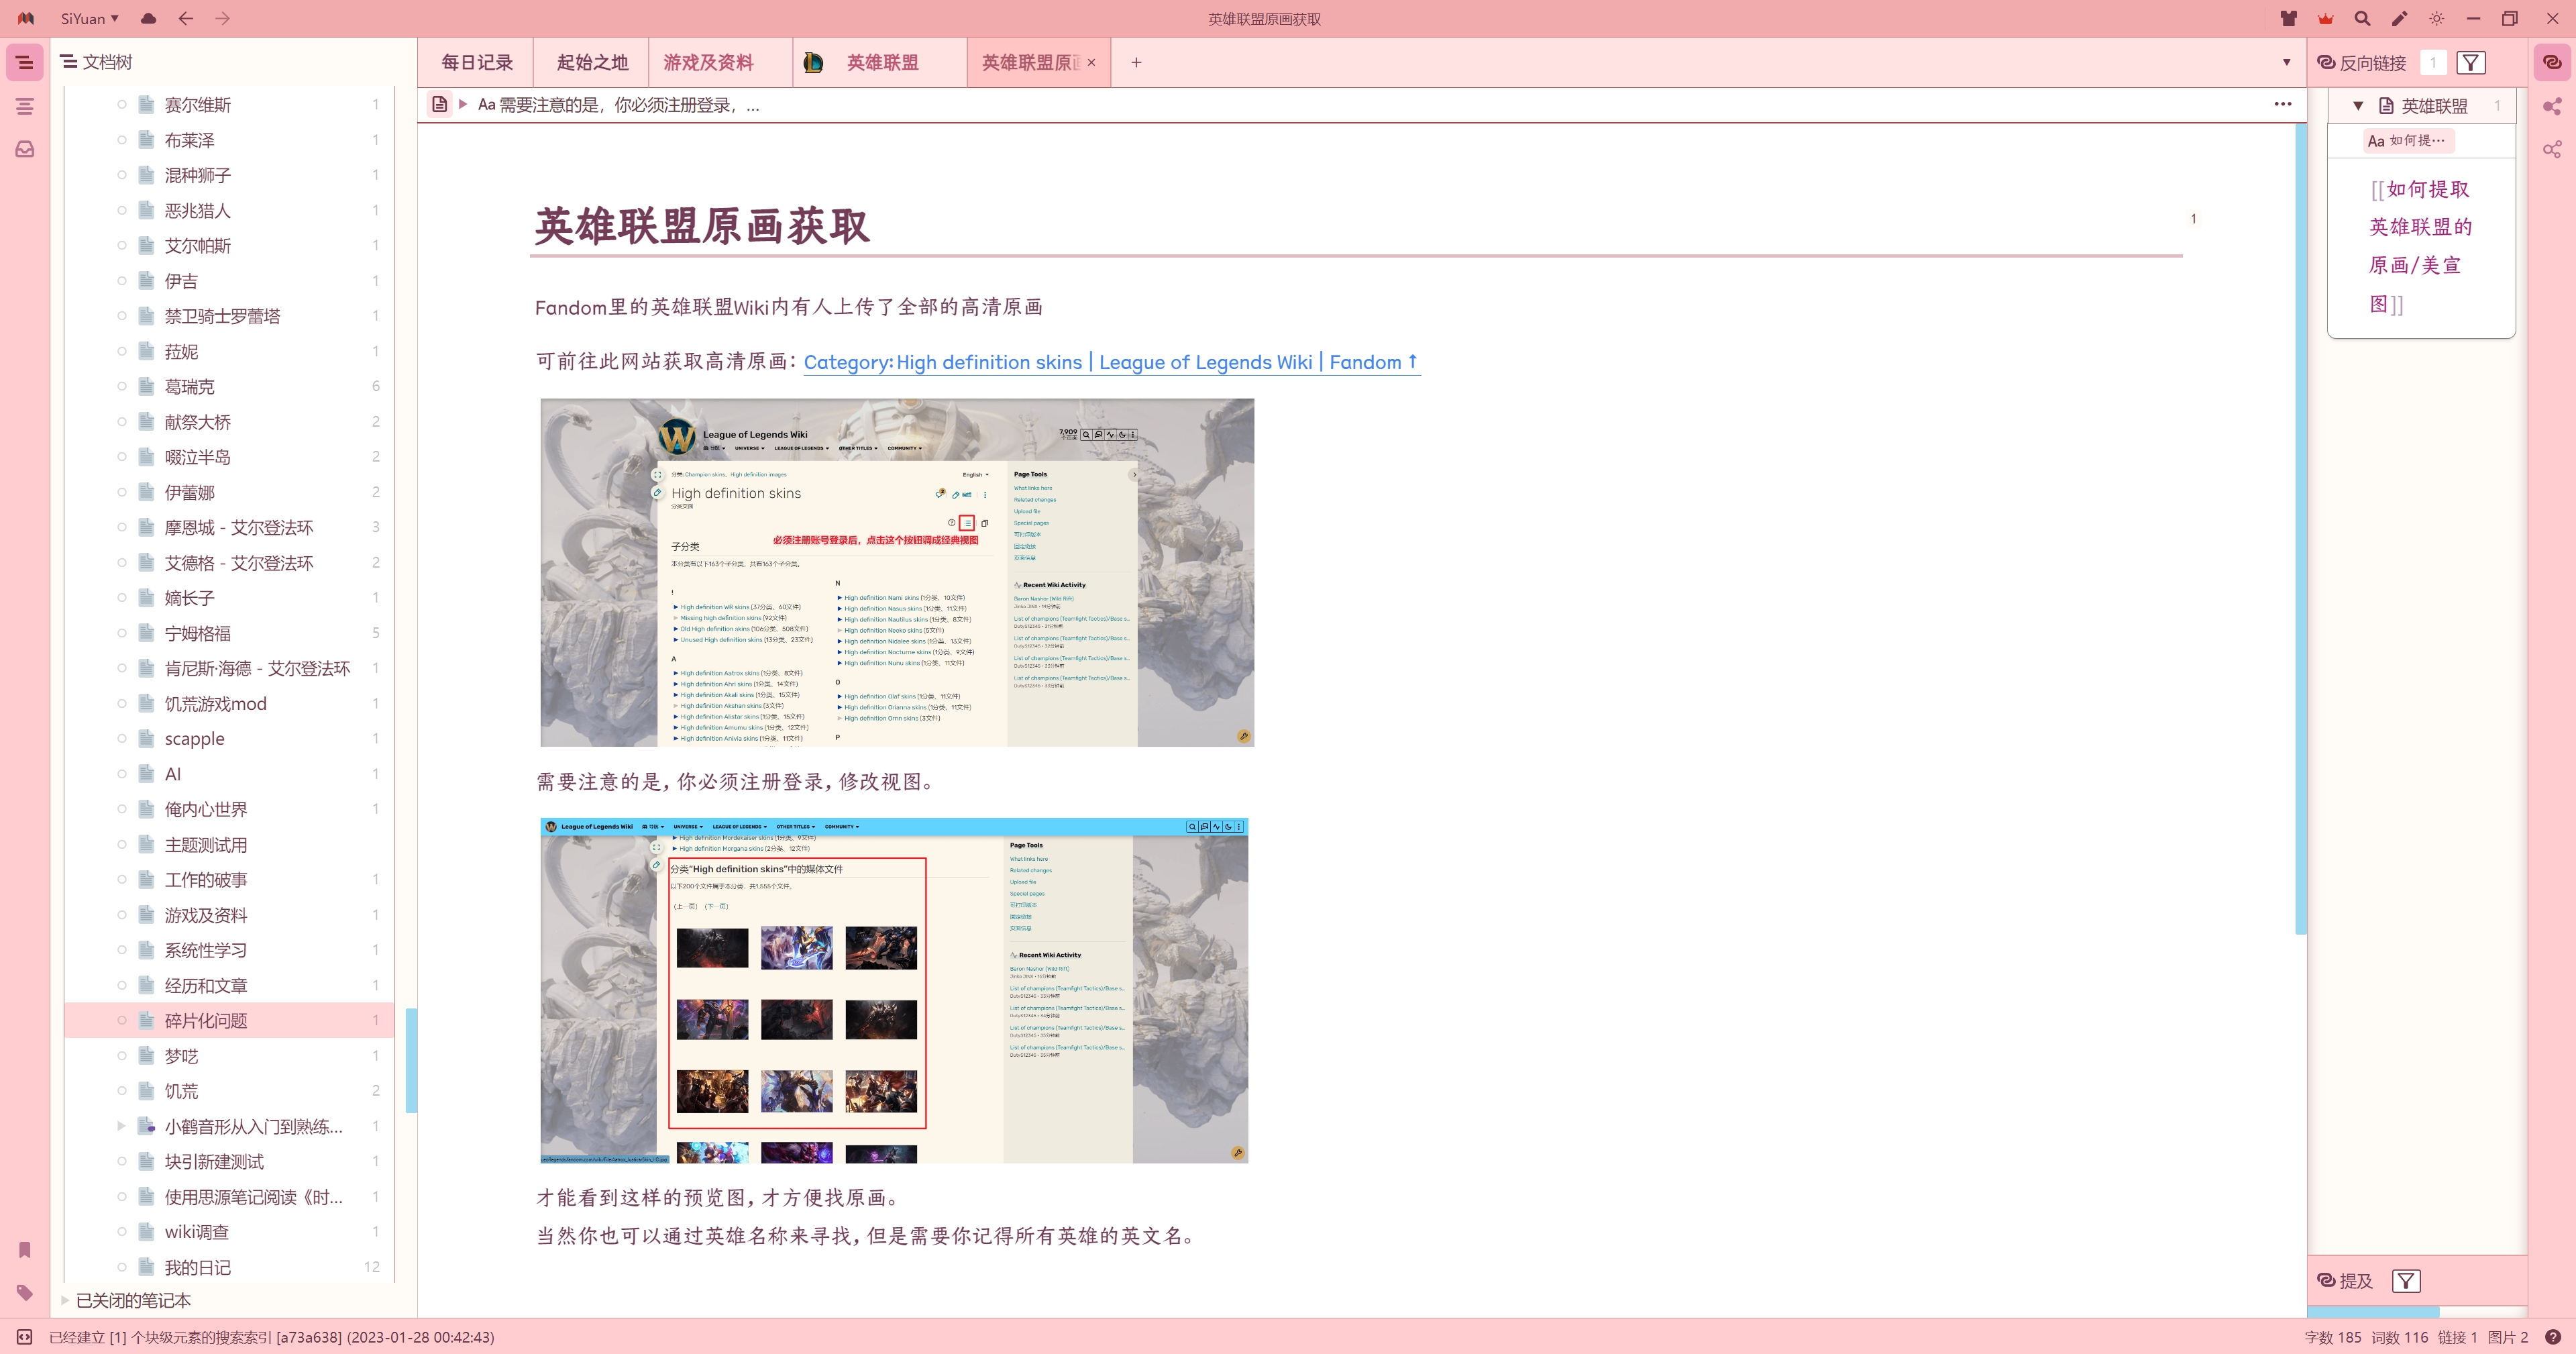The width and height of the screenshot is (2576, 1354).
Task: Switch to the 游戏及资料 tab
Action: point(708,62)
